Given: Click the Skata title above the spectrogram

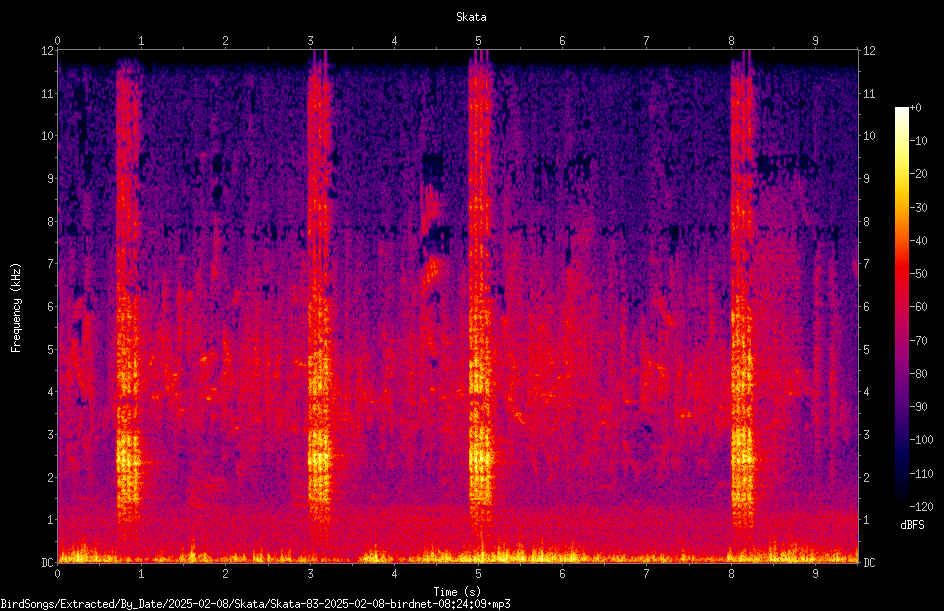Looking at the screenshot, I should tap(471, 17).
